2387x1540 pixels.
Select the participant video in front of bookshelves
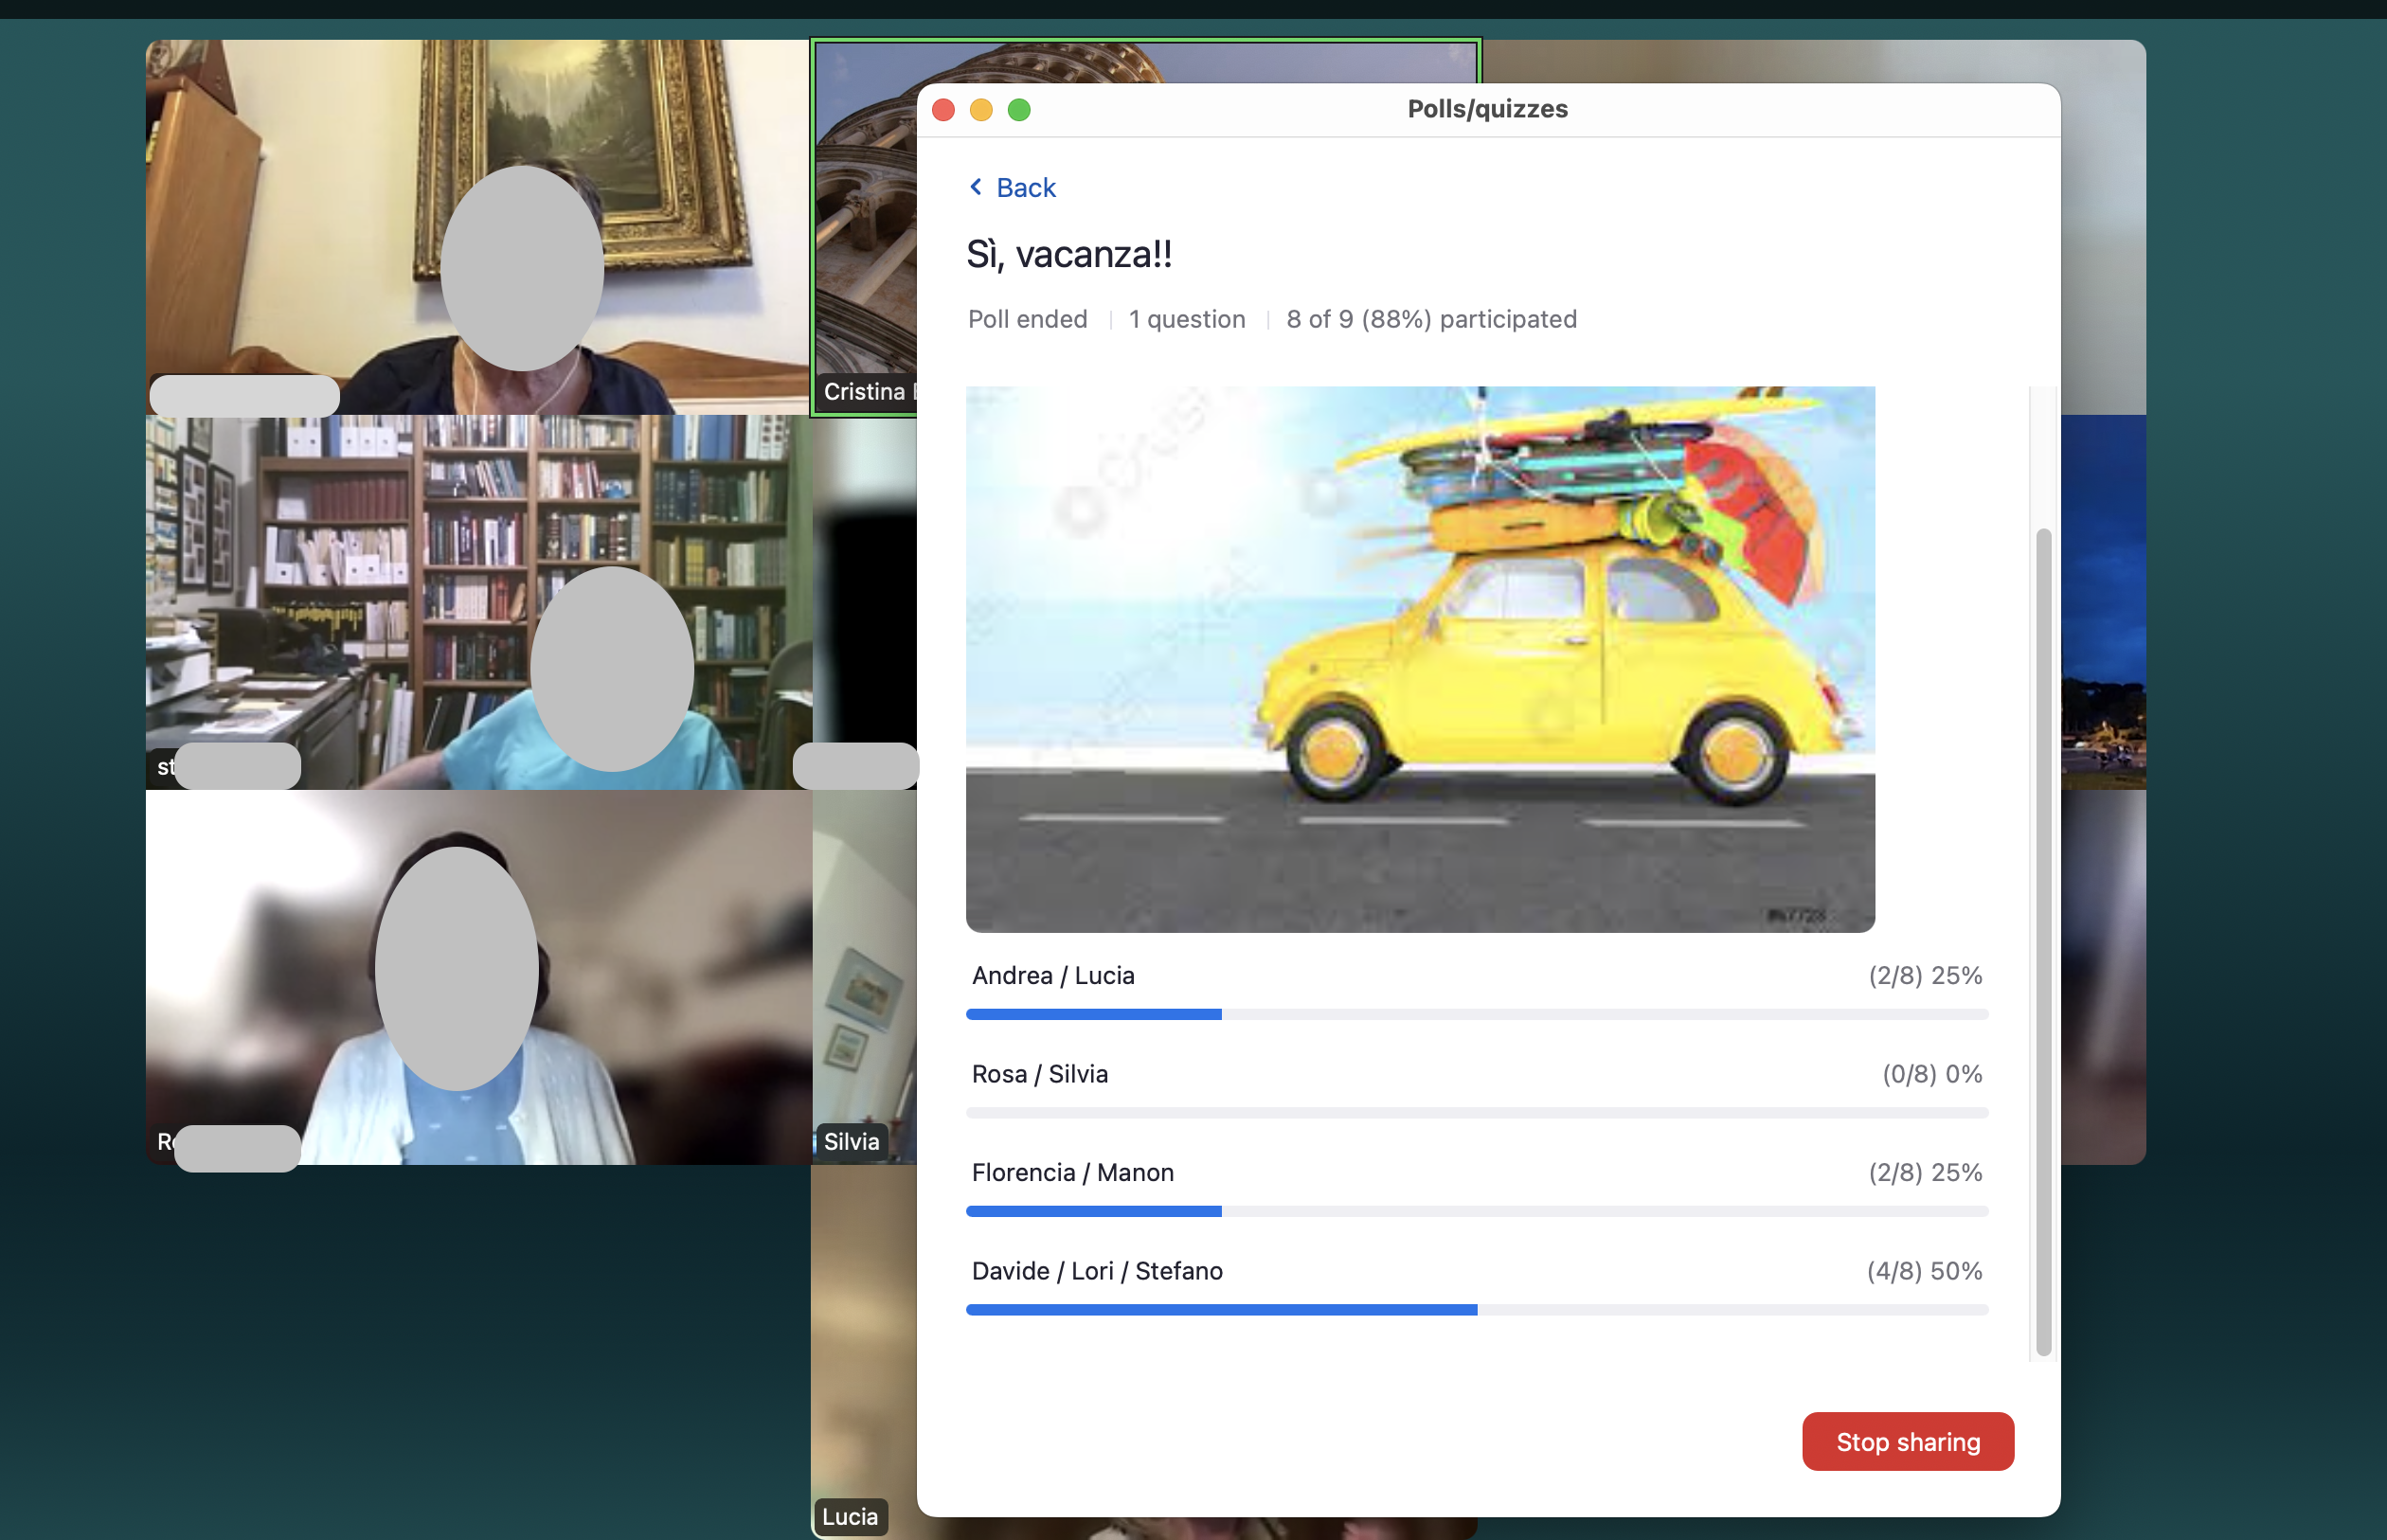click(x=476, y=602)
